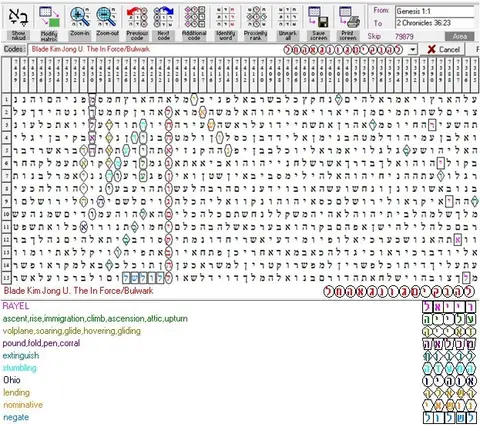Select the ascent,rise,immigration code entry
Screen dimensions: 480x425
click(x=95, y=319)
